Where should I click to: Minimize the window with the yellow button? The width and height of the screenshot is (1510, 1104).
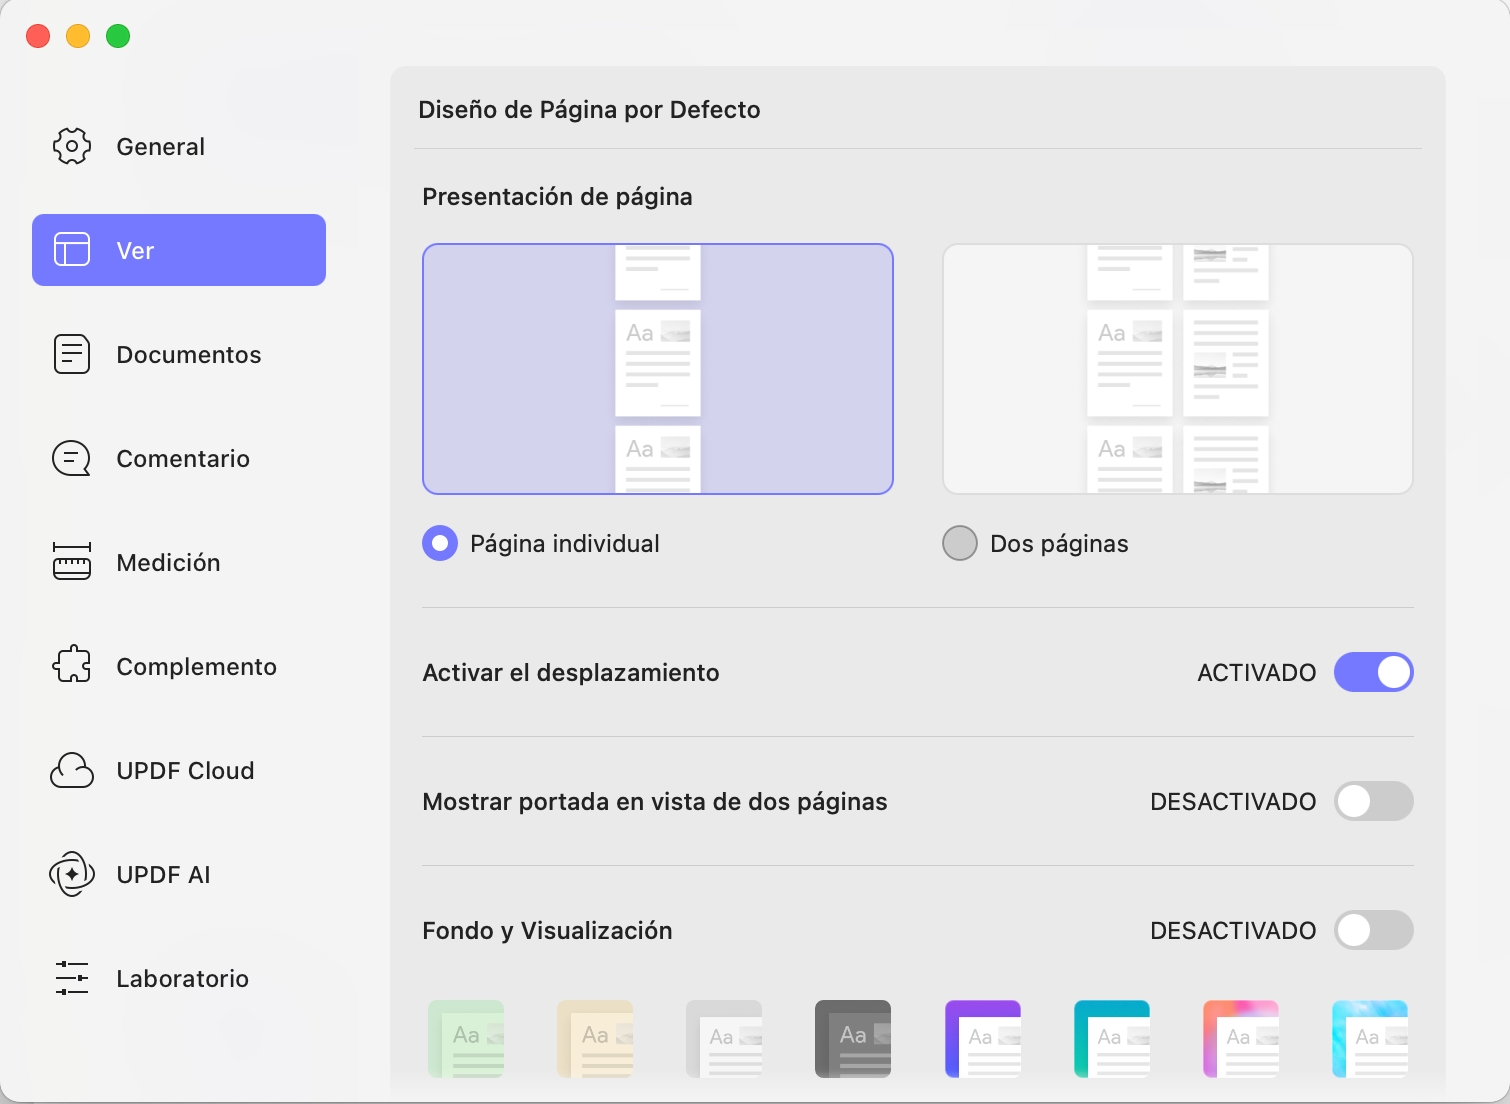pos(78,36)
